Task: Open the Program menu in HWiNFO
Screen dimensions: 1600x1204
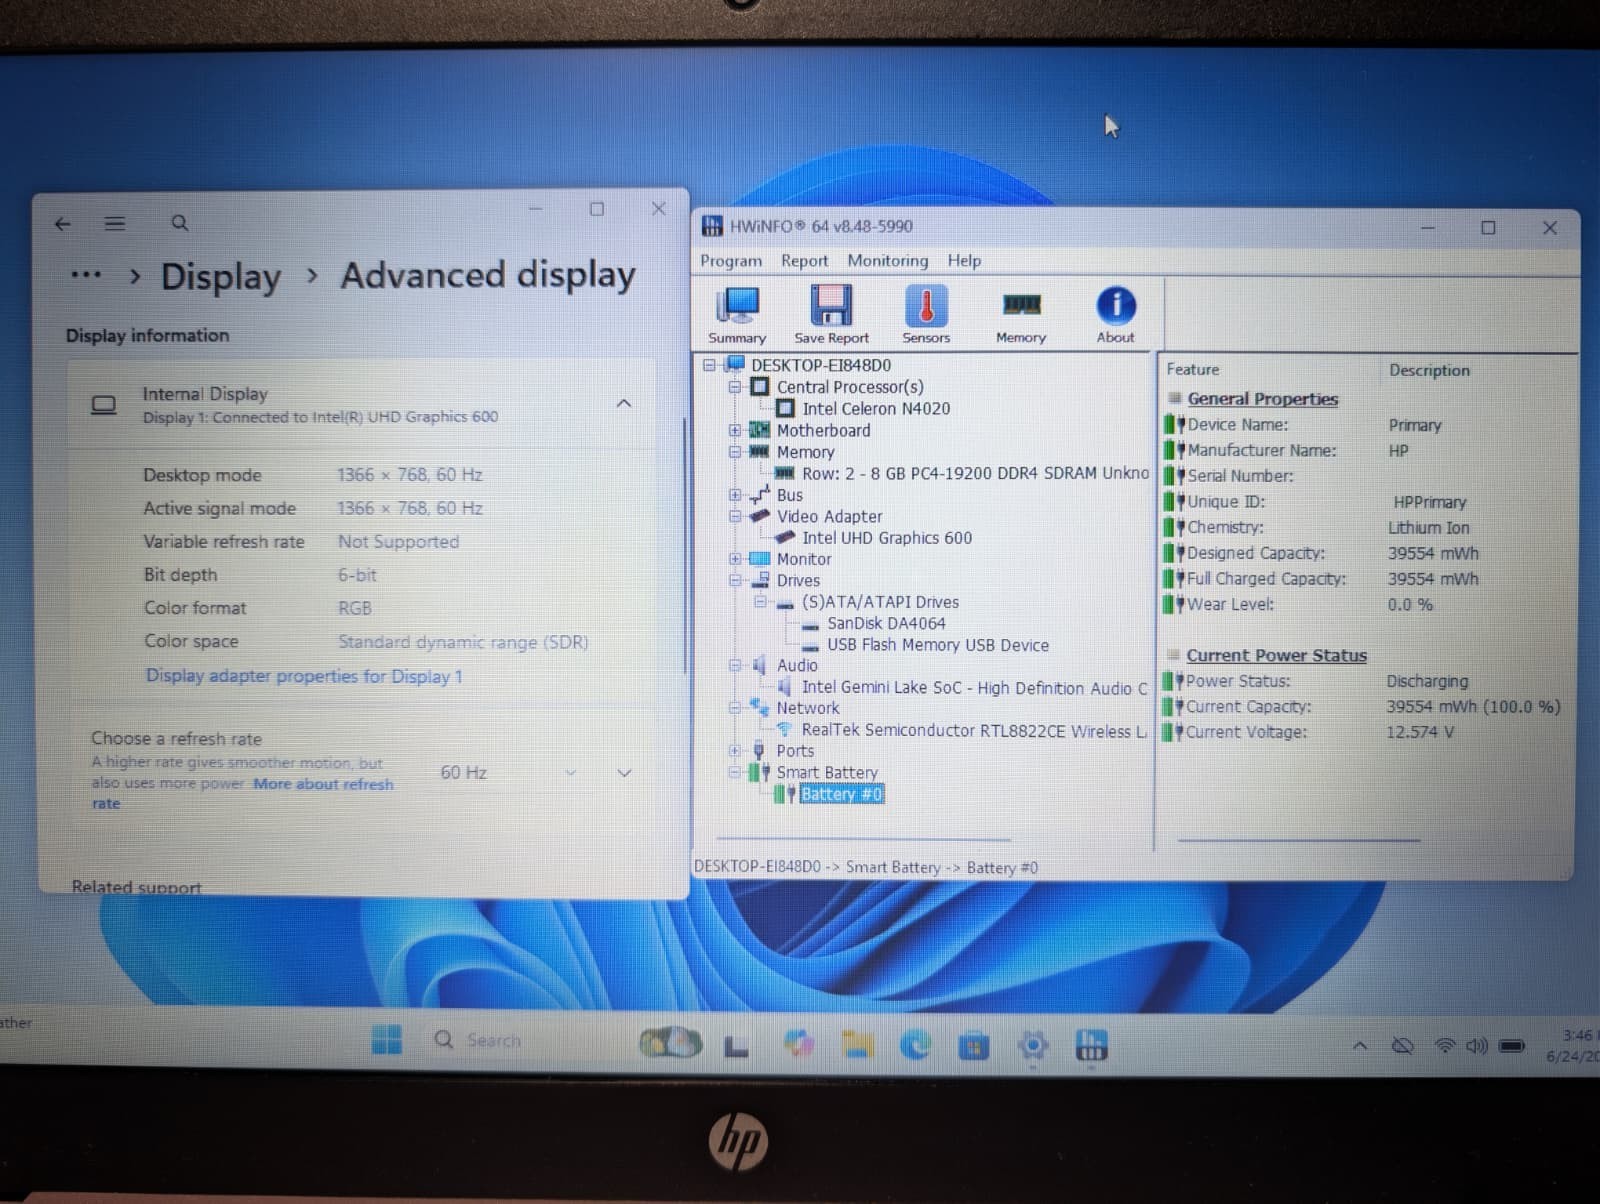Action: point(731,261)
